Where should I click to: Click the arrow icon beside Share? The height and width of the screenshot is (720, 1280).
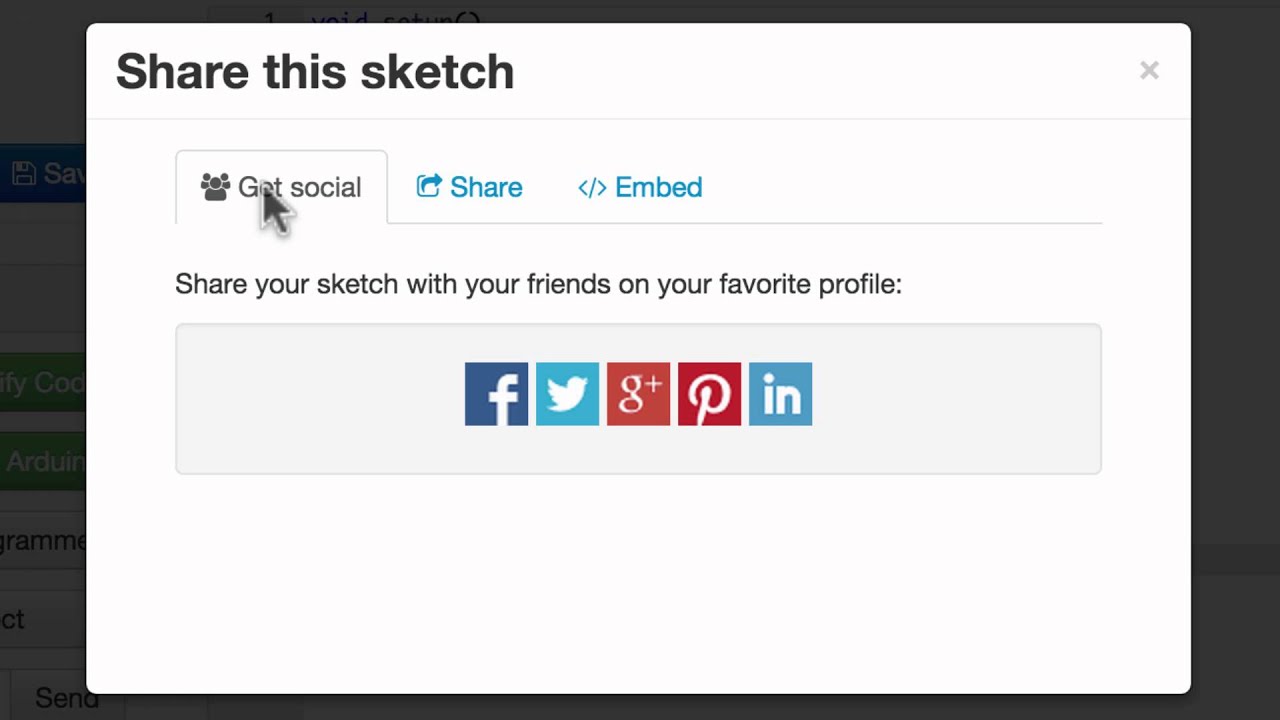point(429,187)
